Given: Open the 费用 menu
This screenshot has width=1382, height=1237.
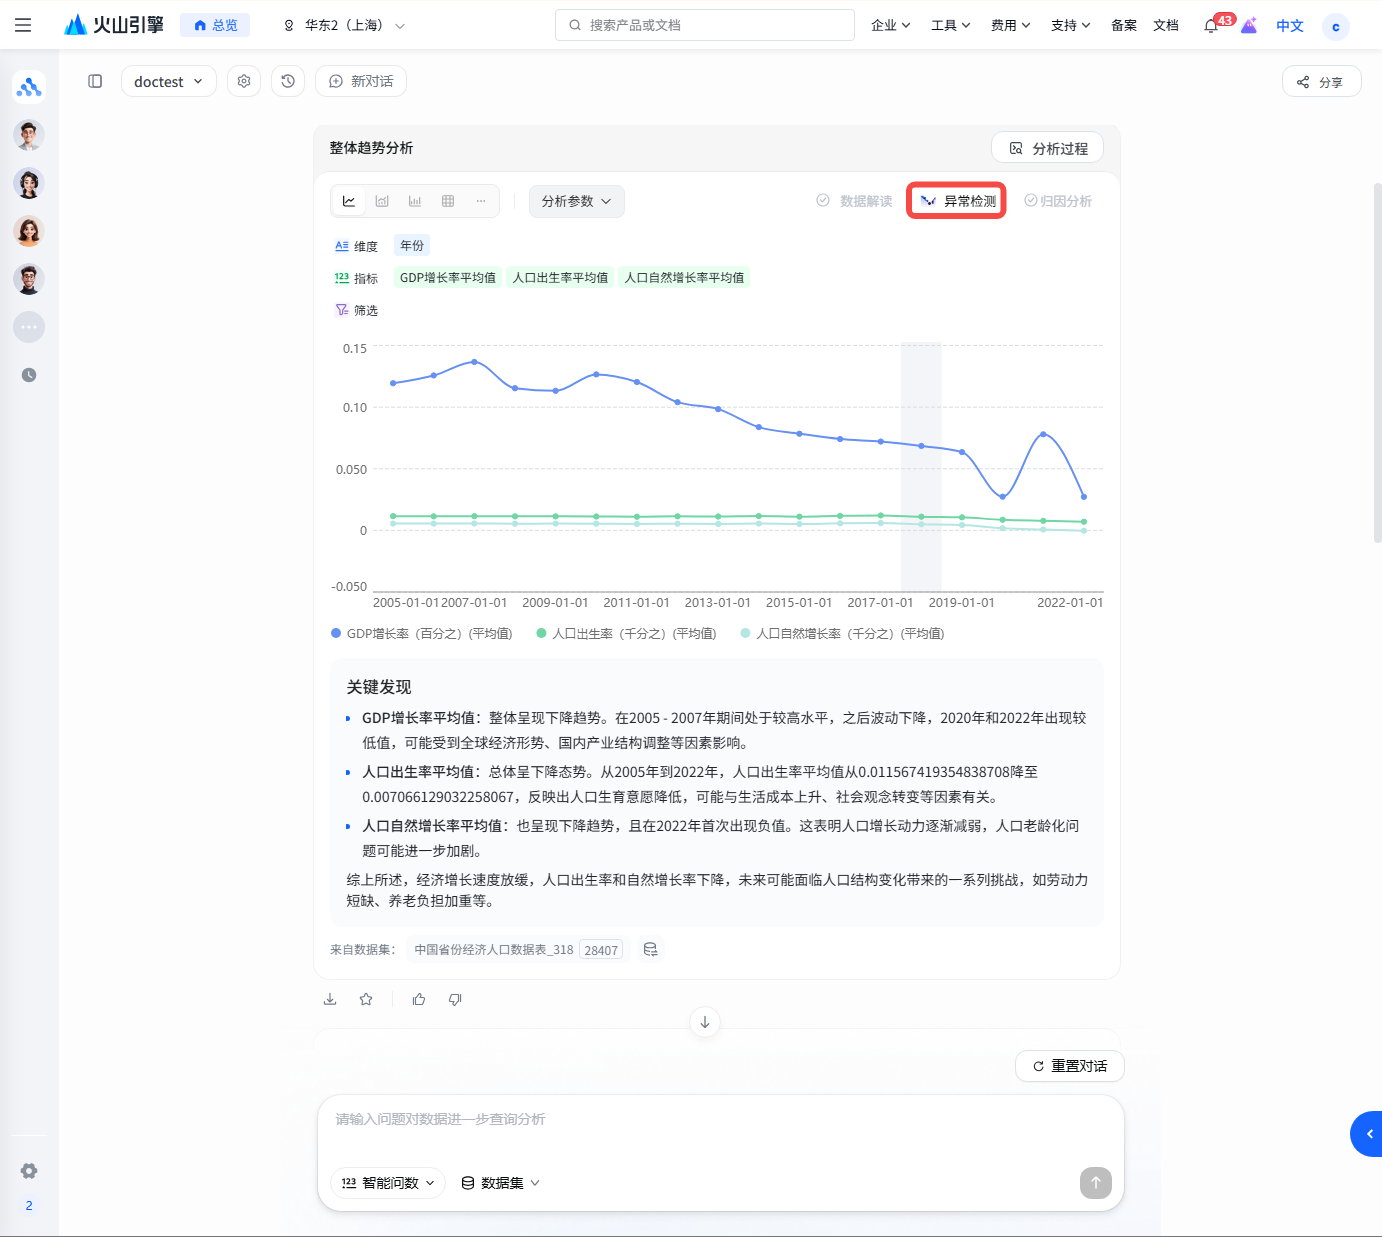Looking at the screenshot, I should point(1010,25).
